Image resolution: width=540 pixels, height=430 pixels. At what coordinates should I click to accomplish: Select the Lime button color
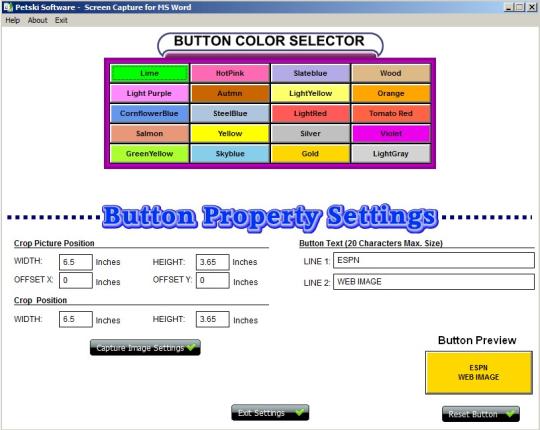pos(149,73)
